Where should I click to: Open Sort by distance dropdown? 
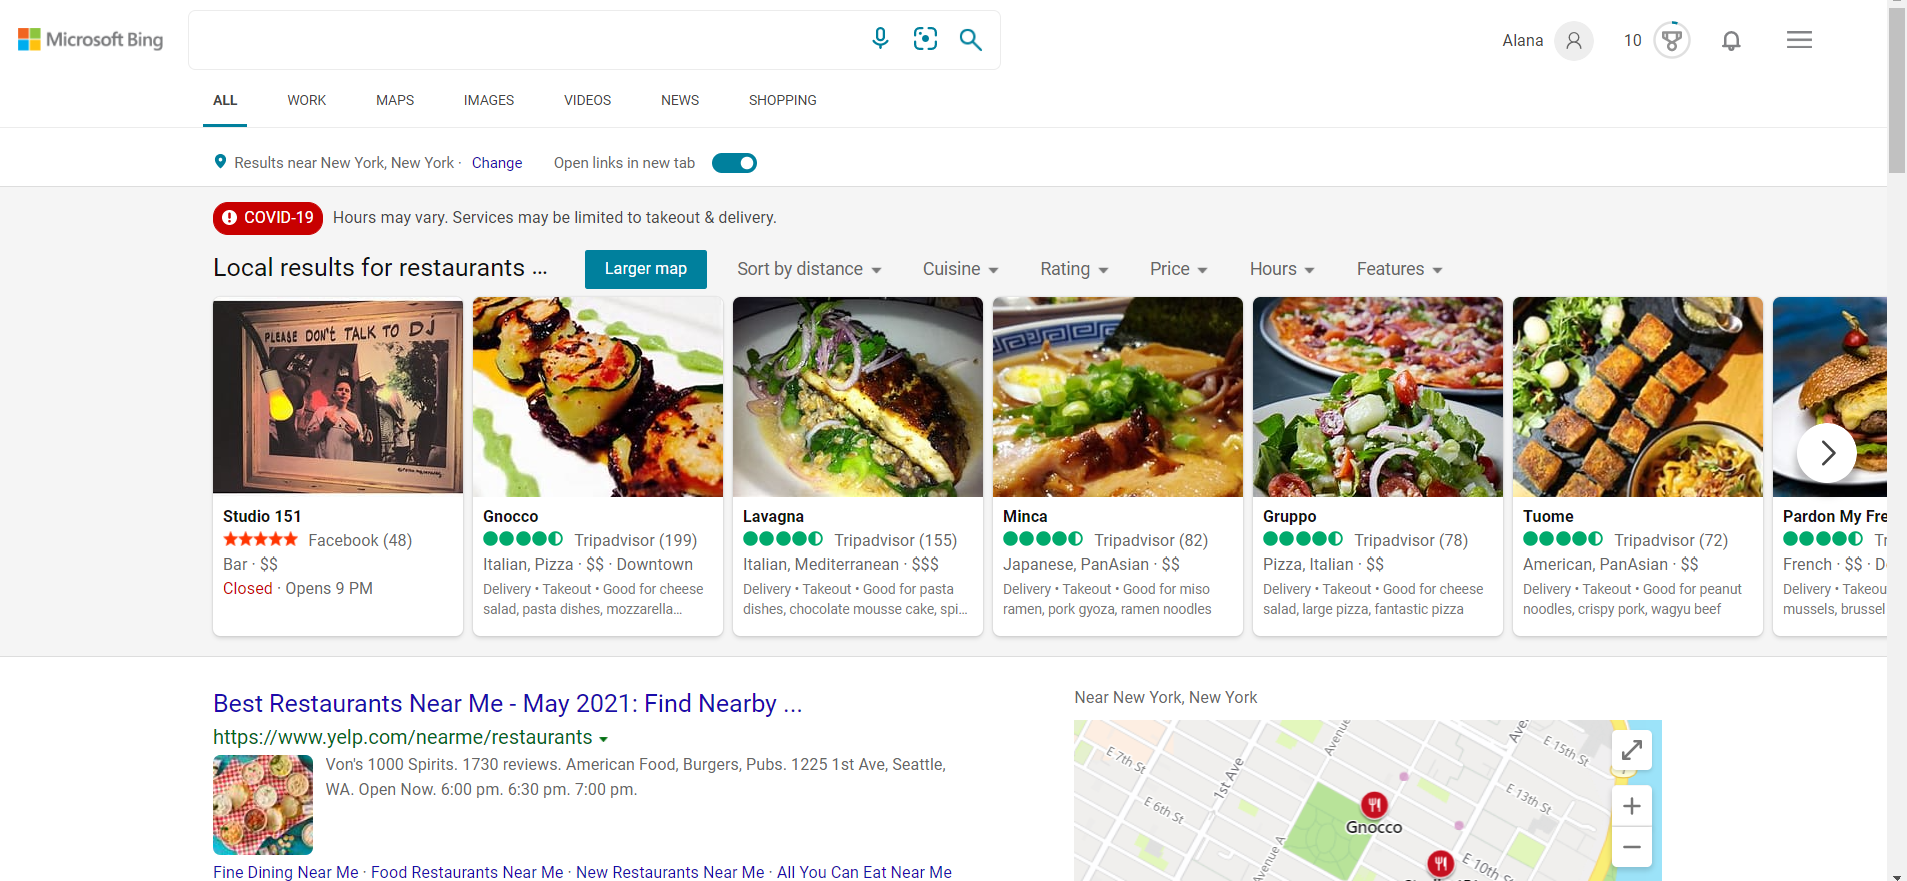(x=809, y=269)
